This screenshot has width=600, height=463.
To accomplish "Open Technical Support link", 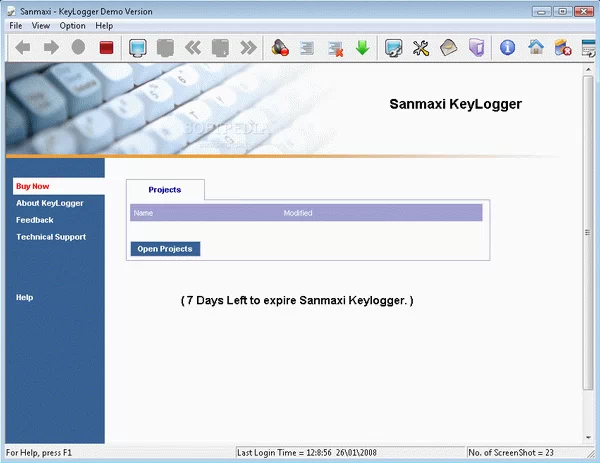I will pos(51,237).
